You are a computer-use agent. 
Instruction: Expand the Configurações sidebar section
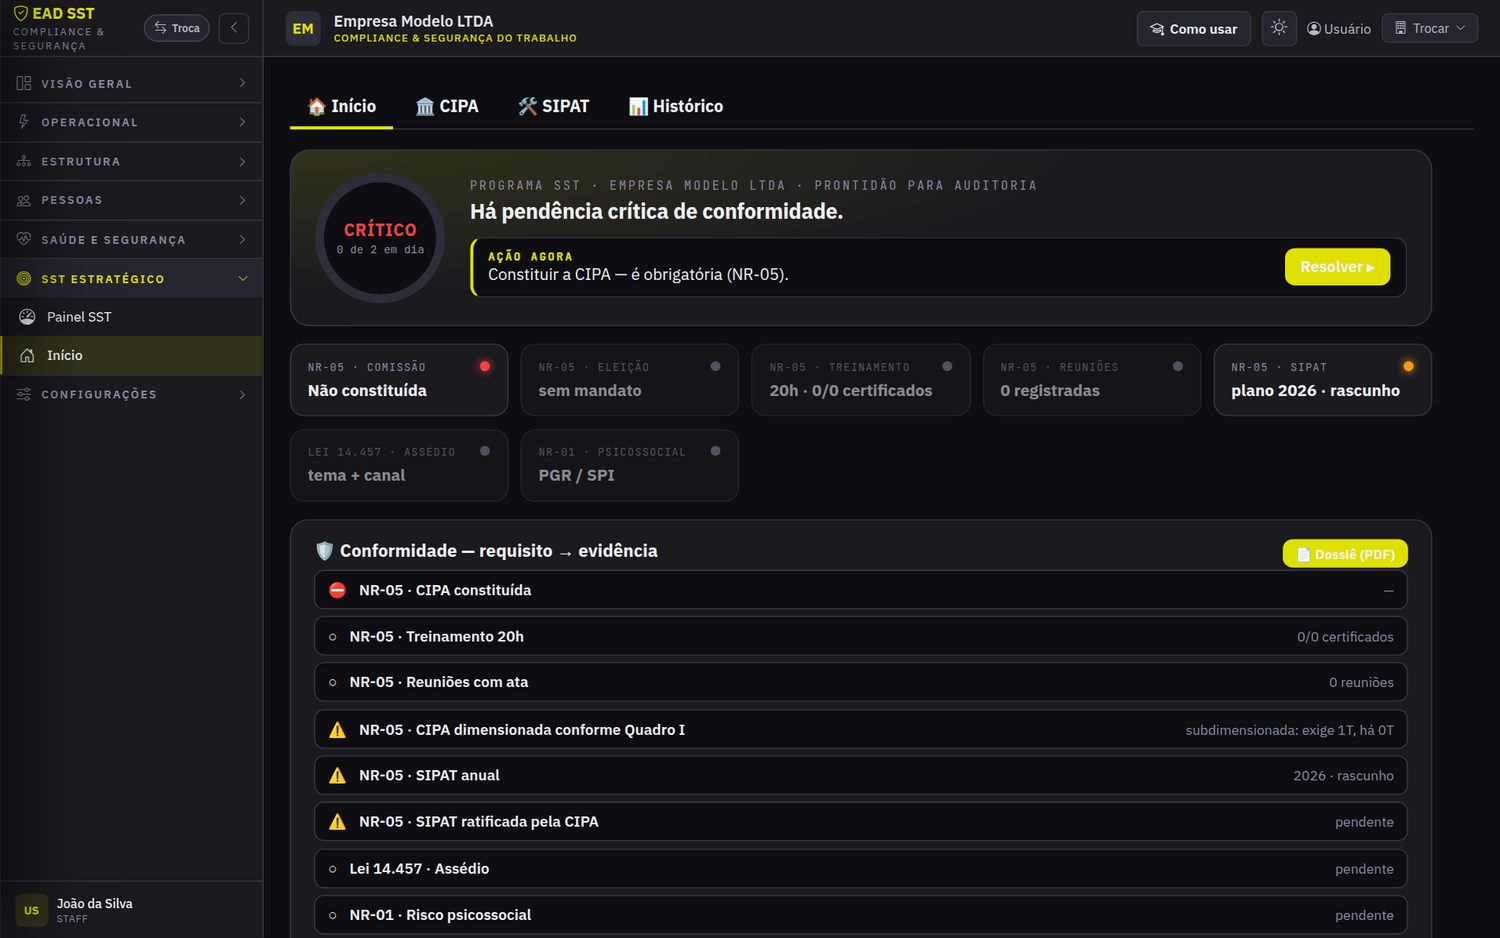coord(131,394)
